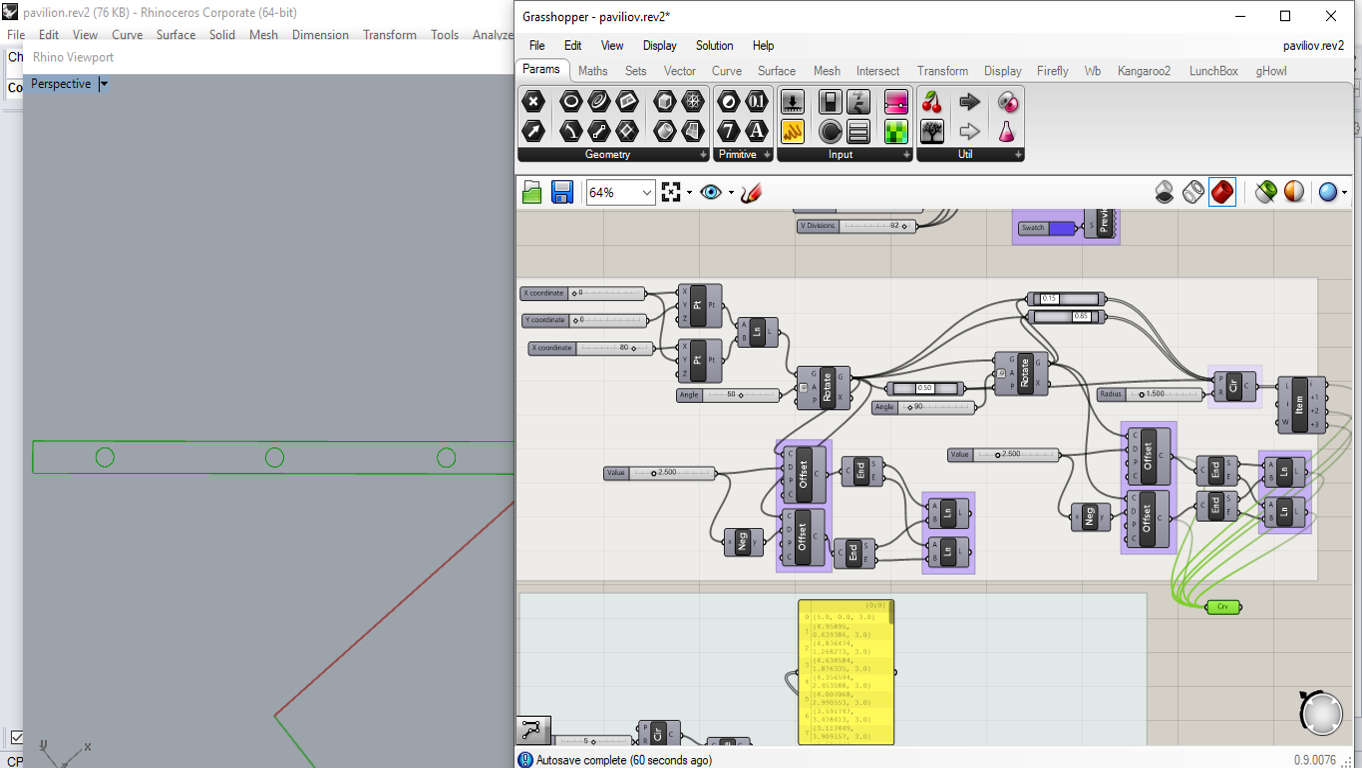Screen dimensions: 1362x768
Task: Click the Angle slider set to 50
Action: click(729, 395)
